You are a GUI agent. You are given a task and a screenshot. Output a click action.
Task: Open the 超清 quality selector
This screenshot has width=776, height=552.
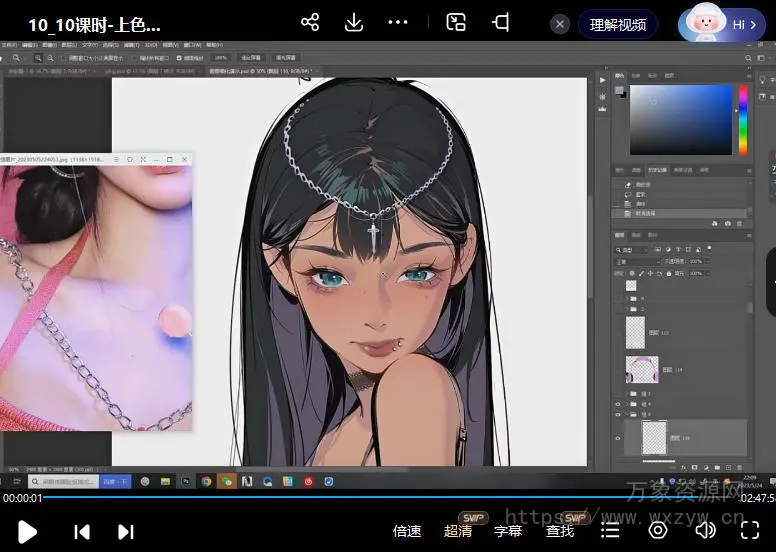click(458, 531)
